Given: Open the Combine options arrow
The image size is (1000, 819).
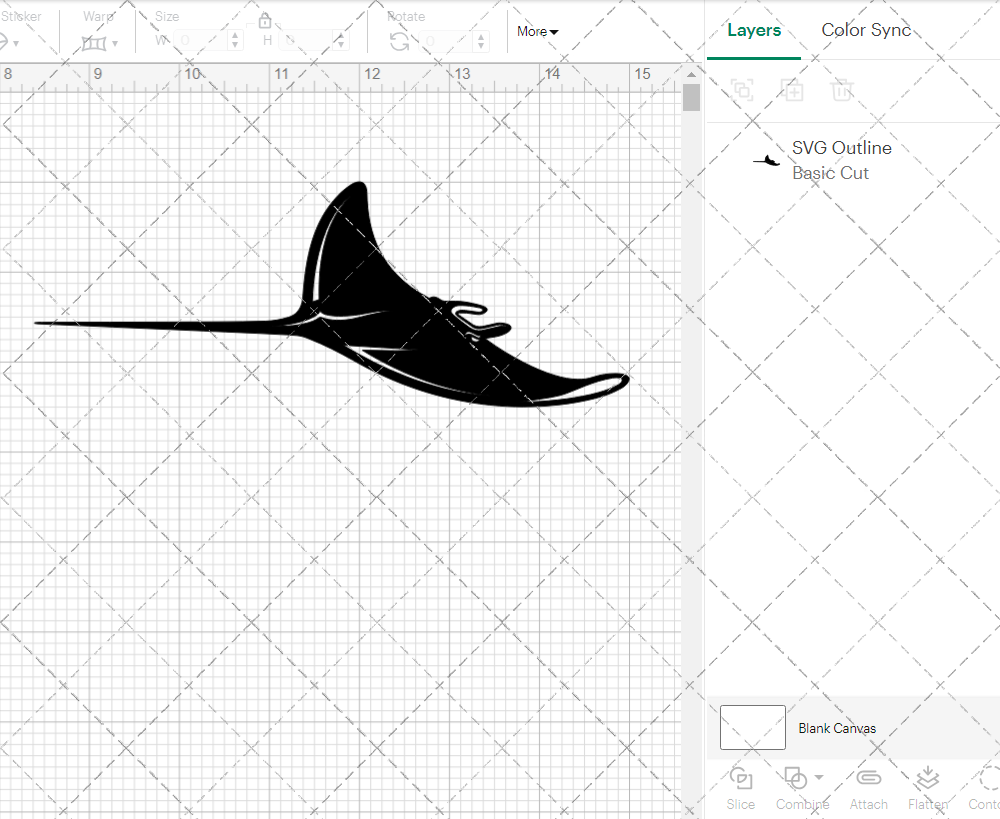Looking at the screenshot, I should click(818, 778).
